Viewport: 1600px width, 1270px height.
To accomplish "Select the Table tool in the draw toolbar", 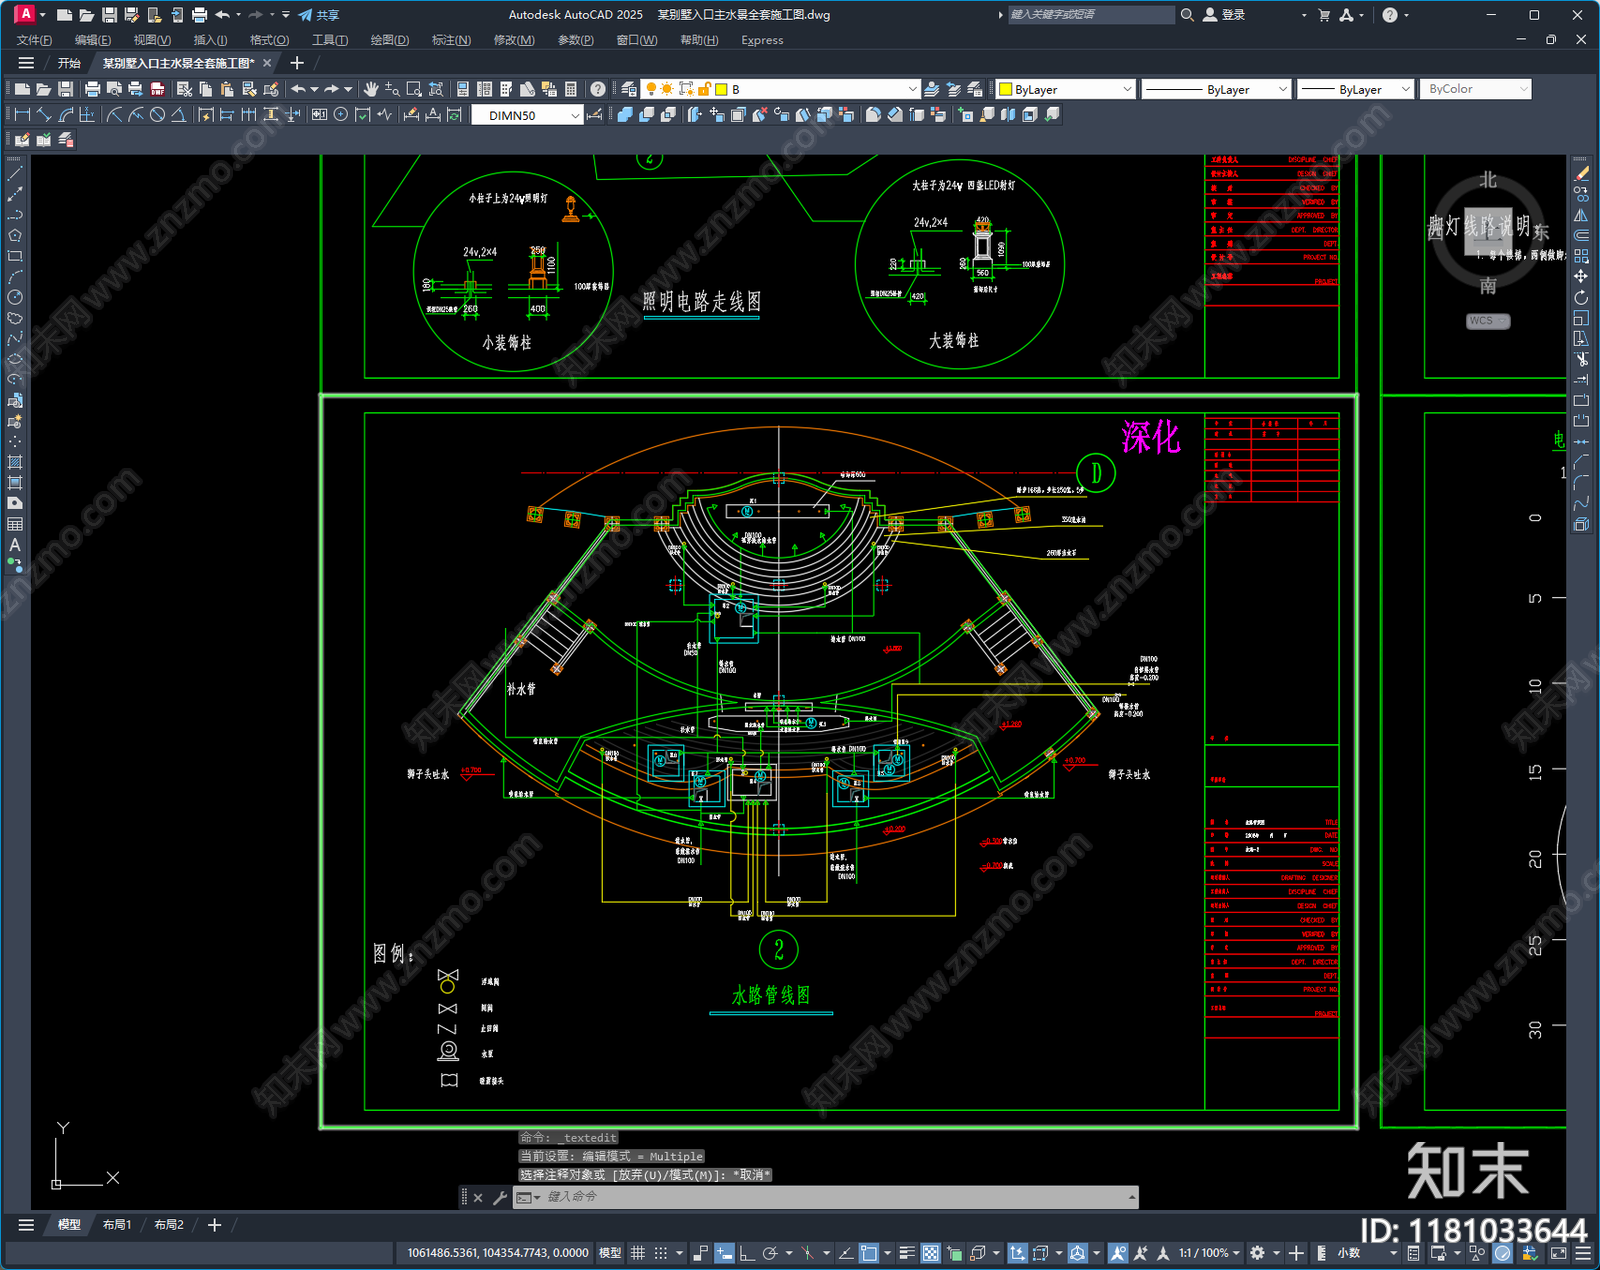I will click(x=15, y=524).
